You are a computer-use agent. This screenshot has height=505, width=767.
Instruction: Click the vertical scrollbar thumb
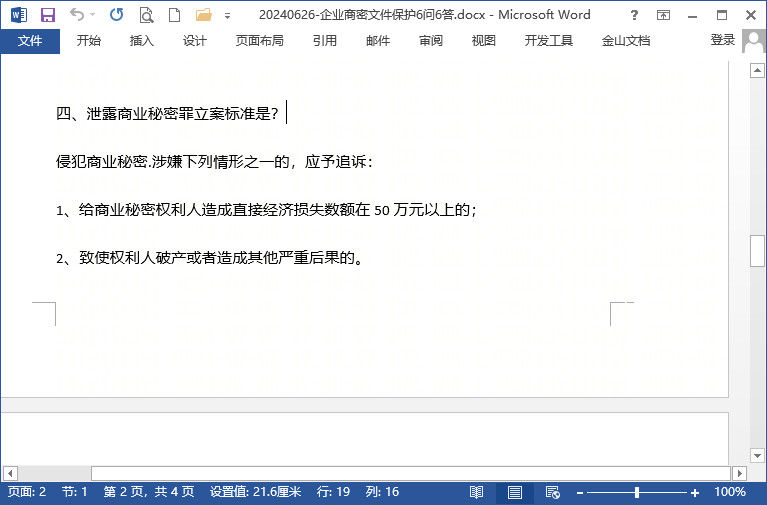757,251
